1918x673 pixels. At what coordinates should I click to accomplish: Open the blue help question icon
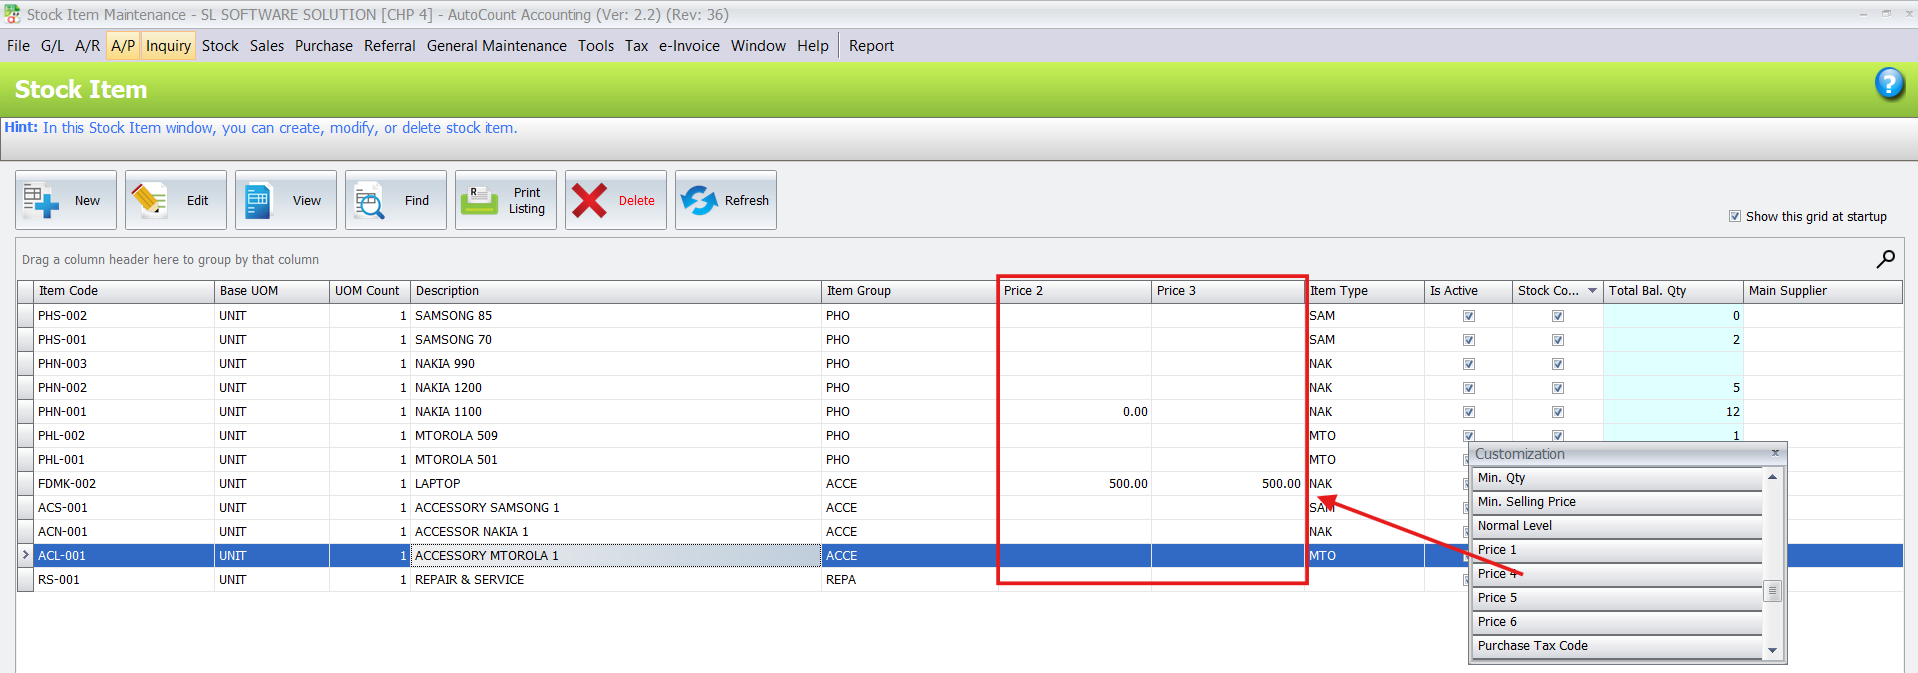coord(1888,83)
